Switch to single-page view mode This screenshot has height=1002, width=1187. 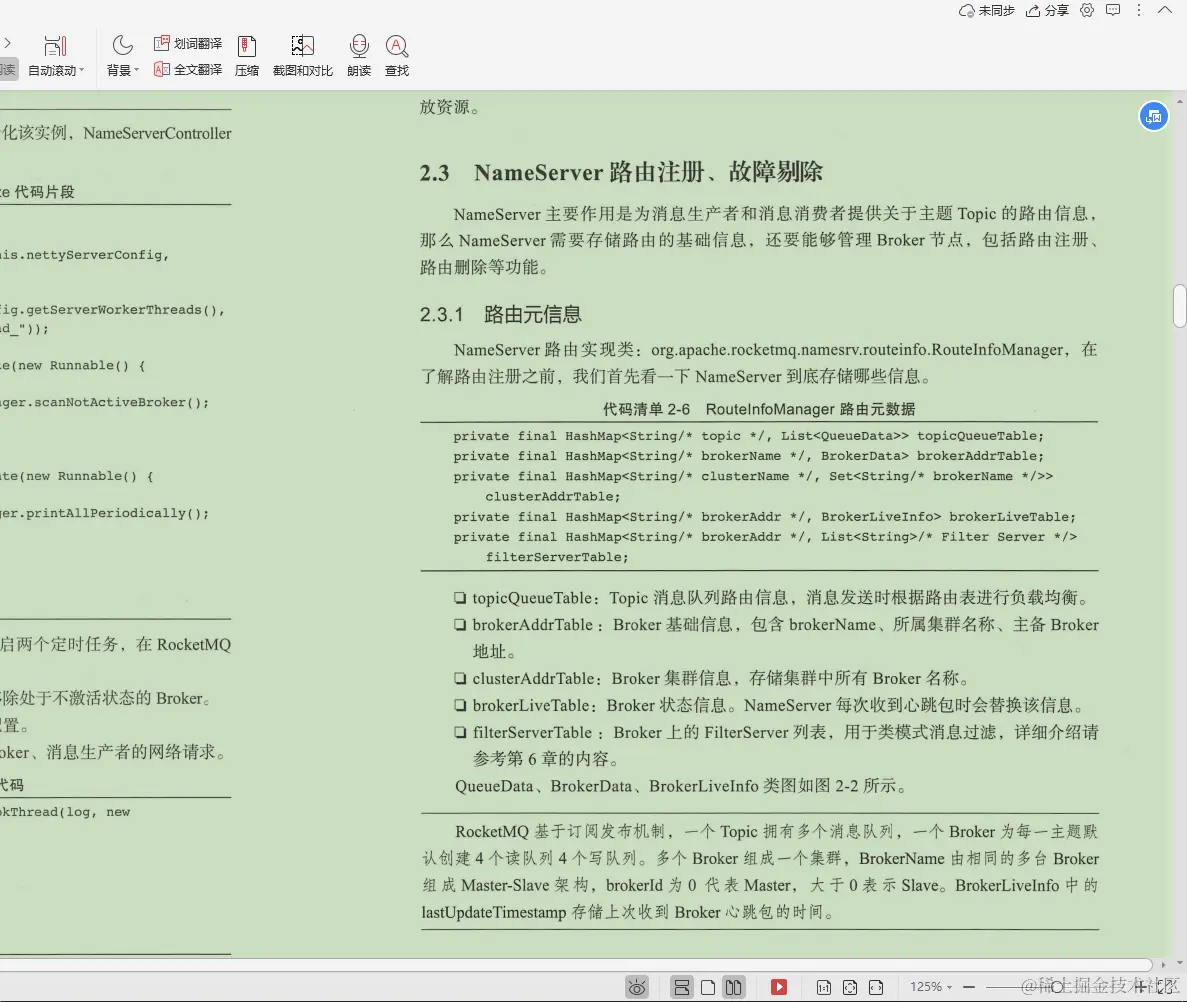(708, 987)
